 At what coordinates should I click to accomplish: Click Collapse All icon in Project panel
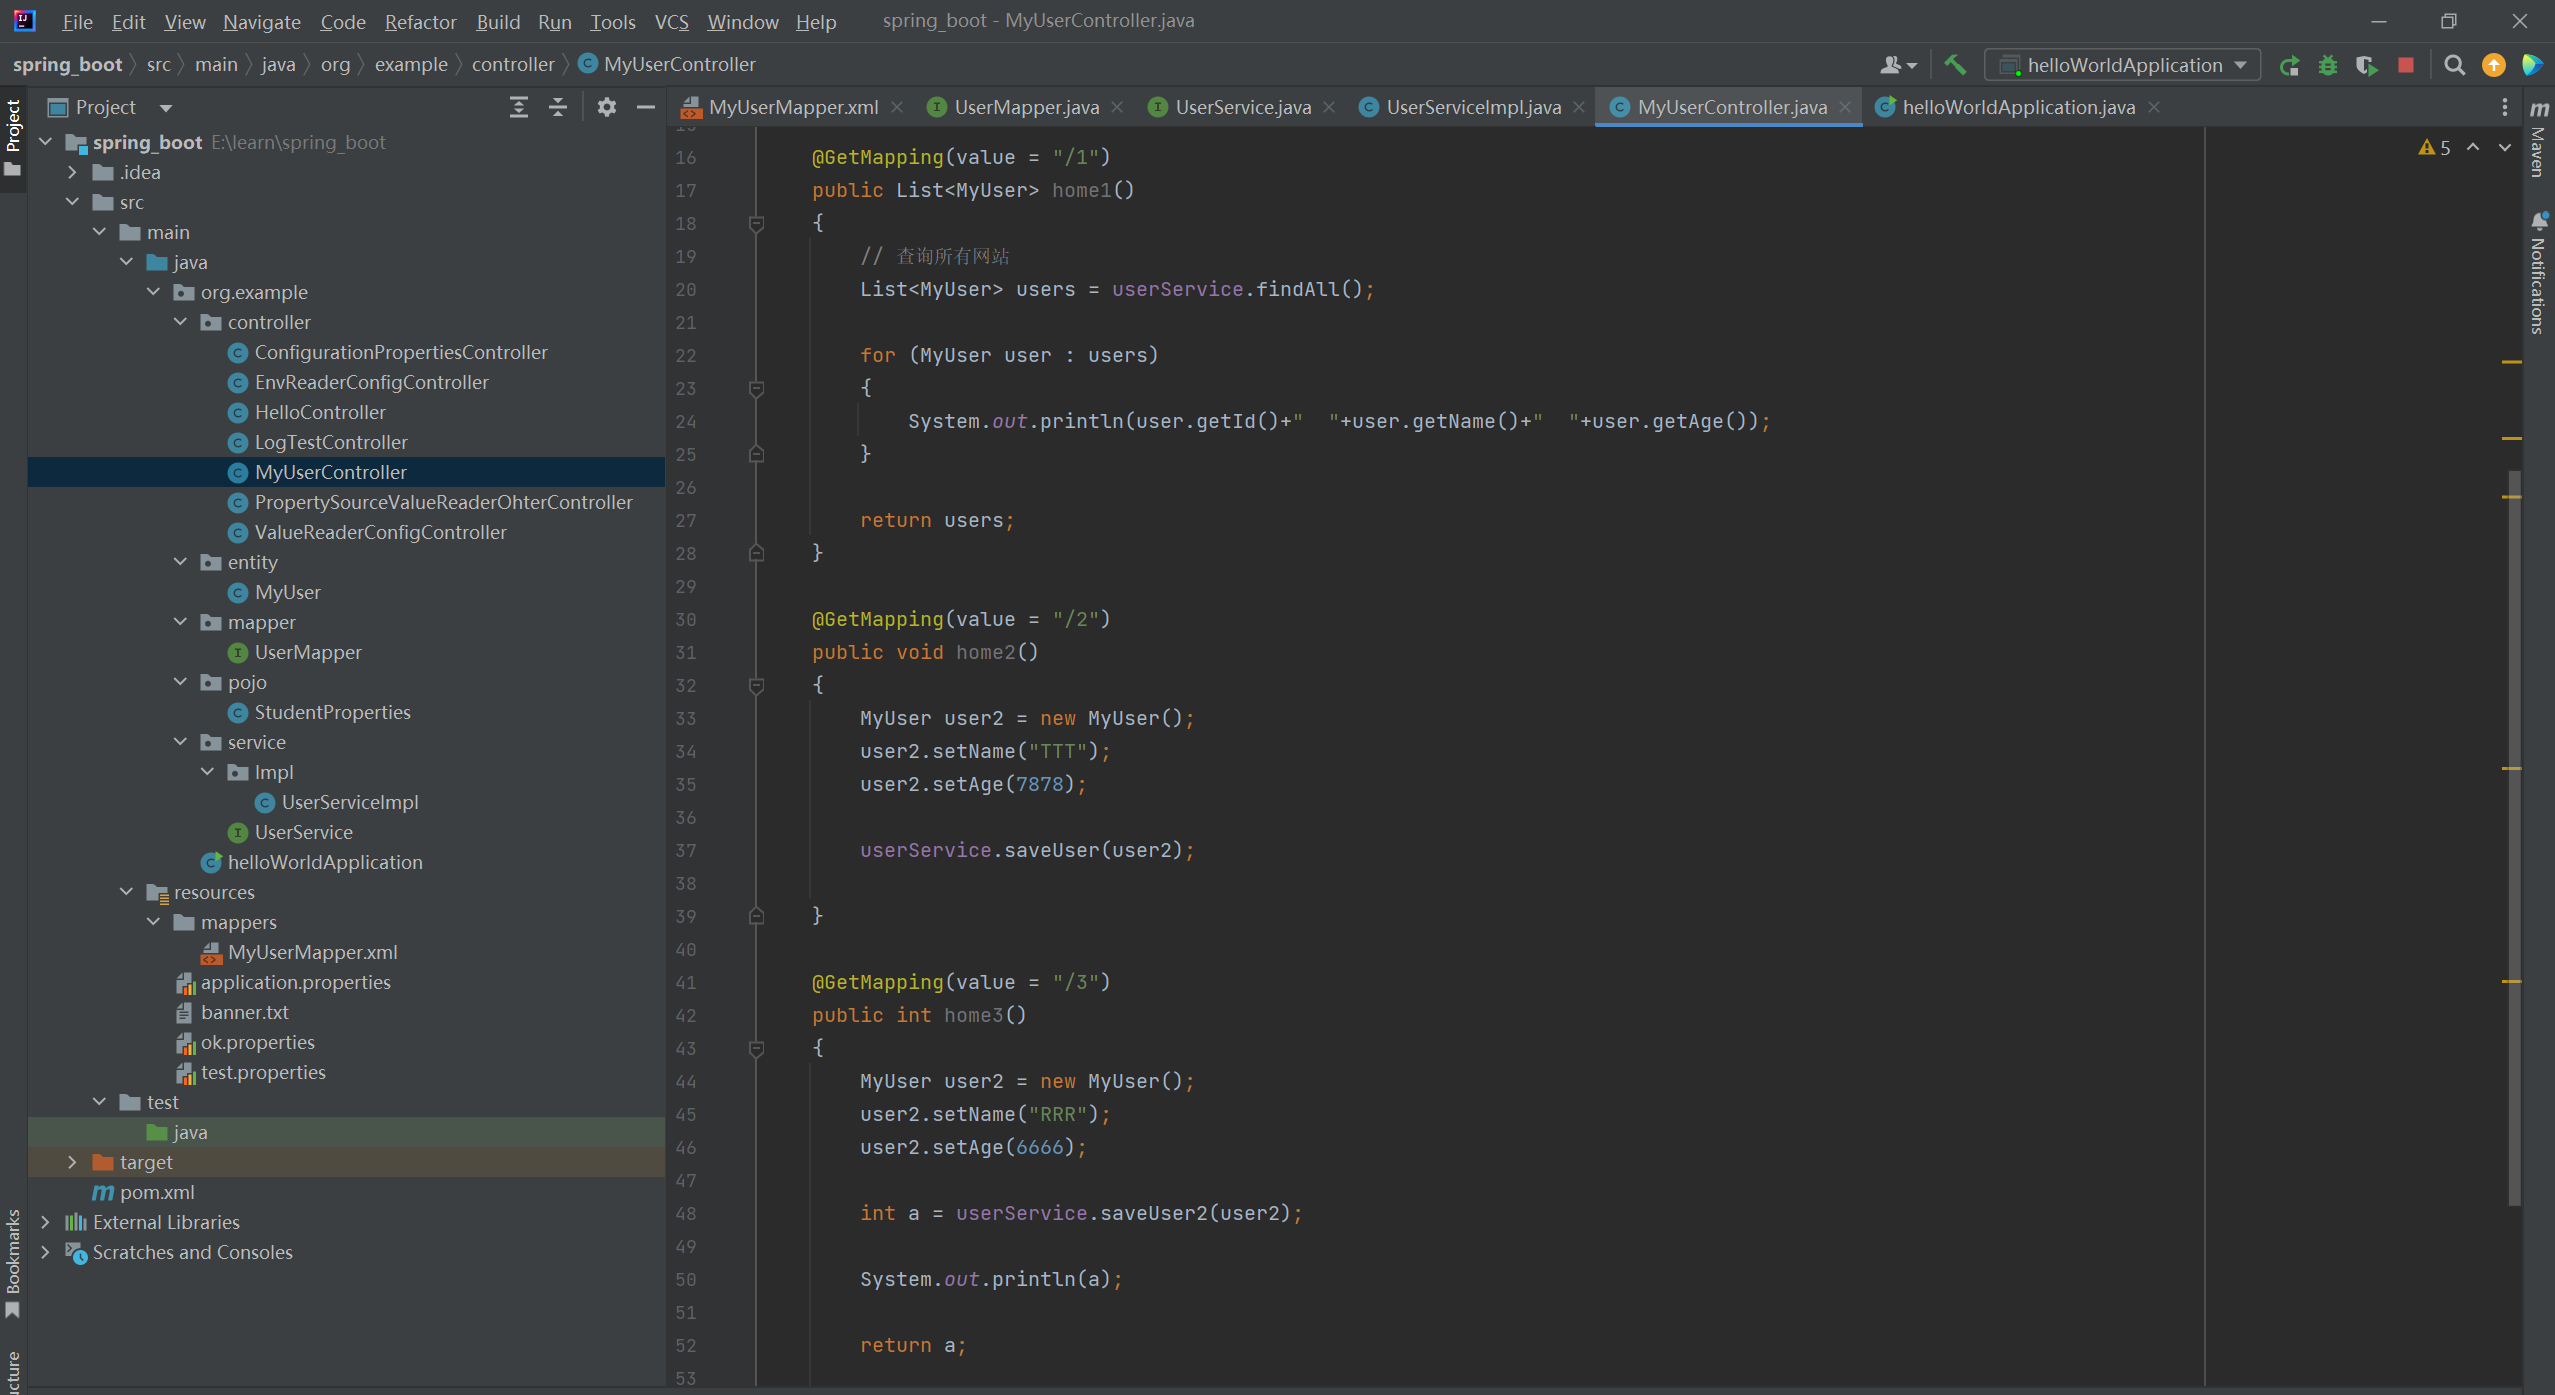558,107
